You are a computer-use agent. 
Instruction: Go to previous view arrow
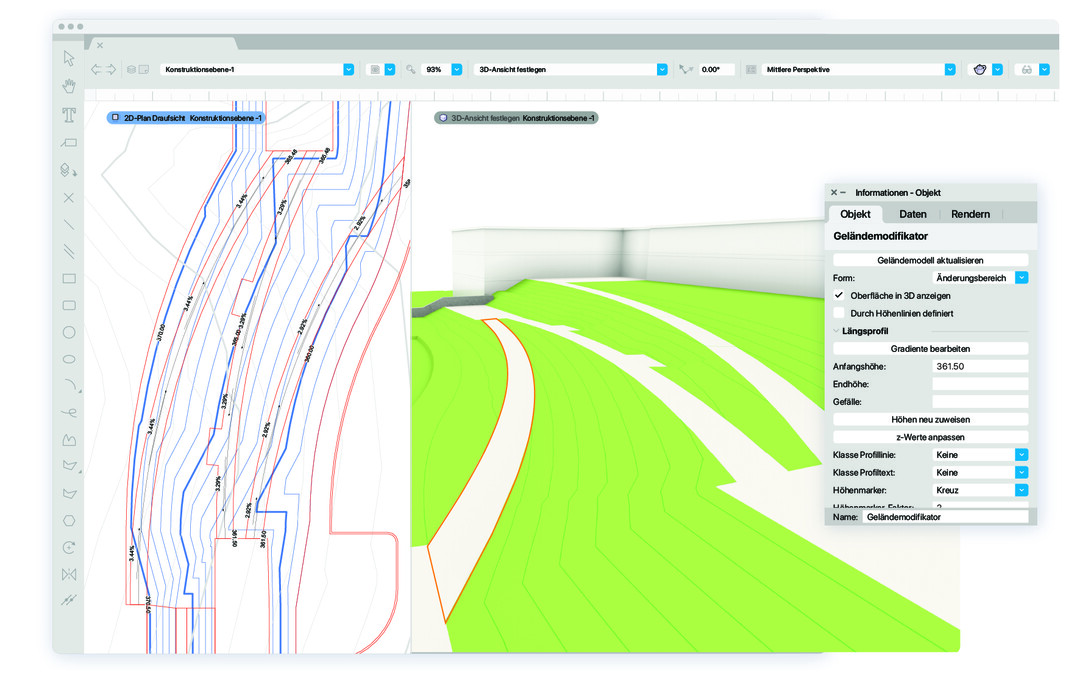tap(96, 70)
